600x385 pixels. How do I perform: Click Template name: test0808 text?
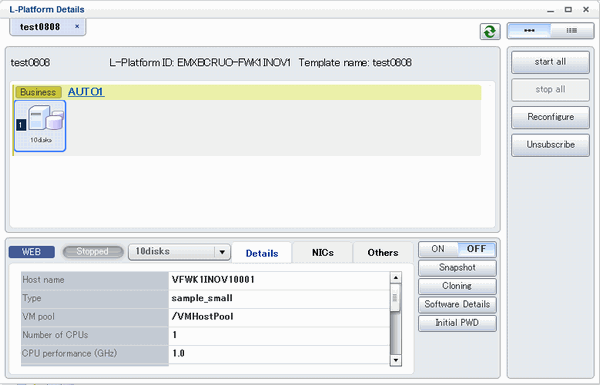click(x=355, y=62)
